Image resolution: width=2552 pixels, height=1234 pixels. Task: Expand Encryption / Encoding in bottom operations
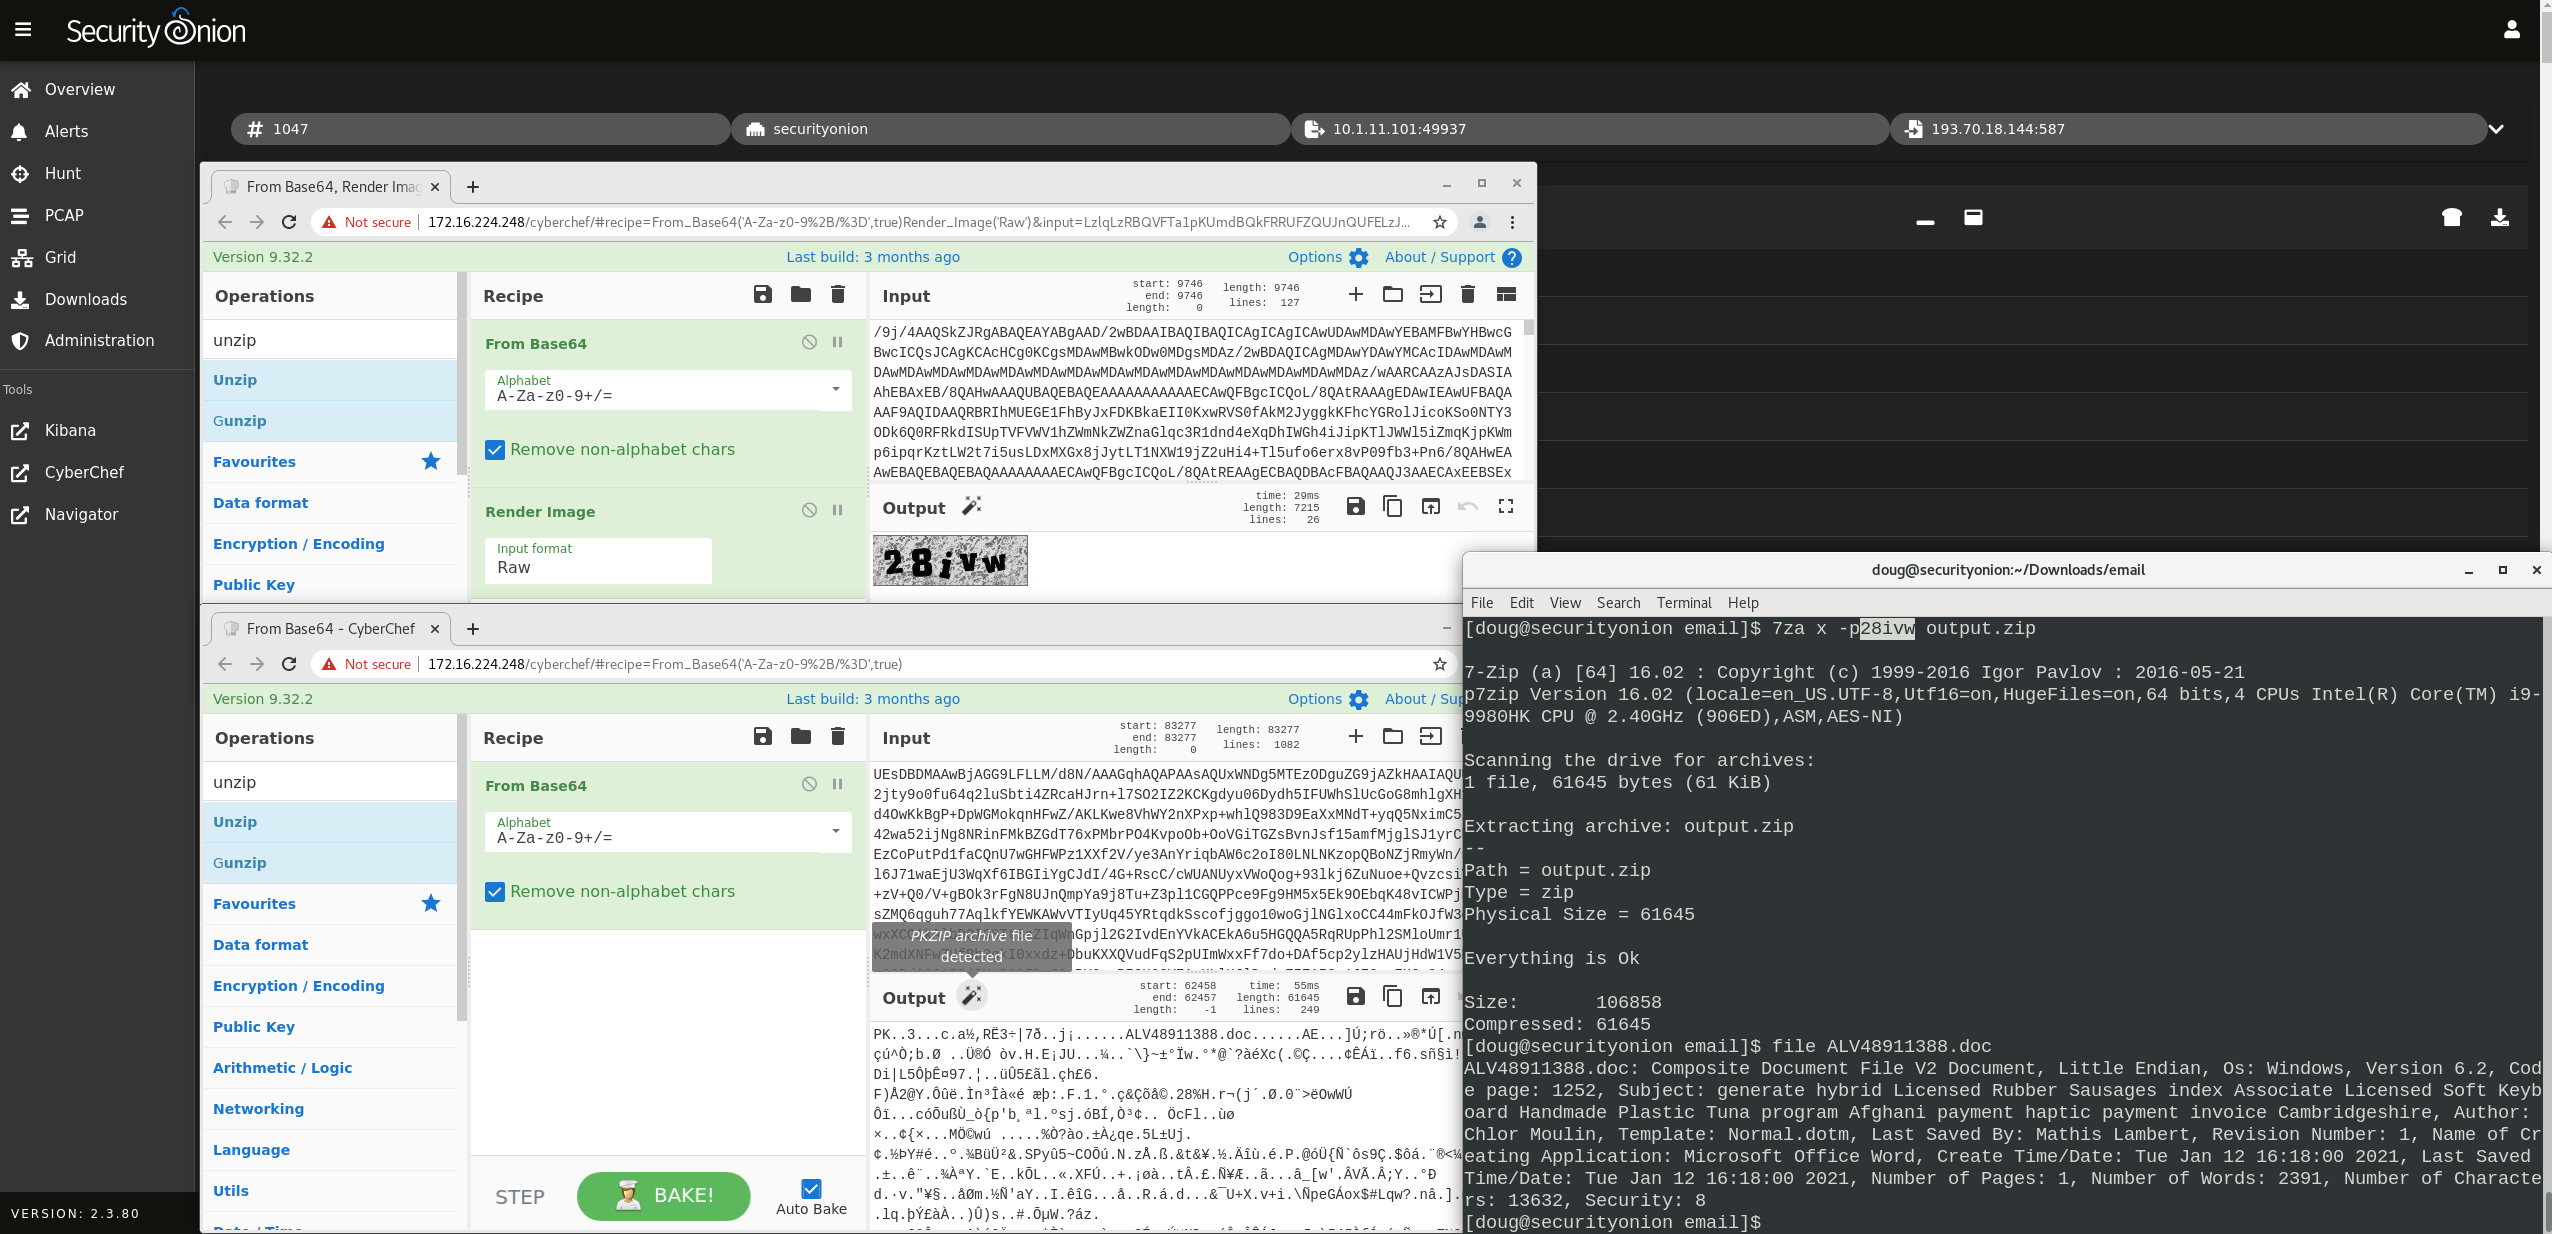[329, 986]
